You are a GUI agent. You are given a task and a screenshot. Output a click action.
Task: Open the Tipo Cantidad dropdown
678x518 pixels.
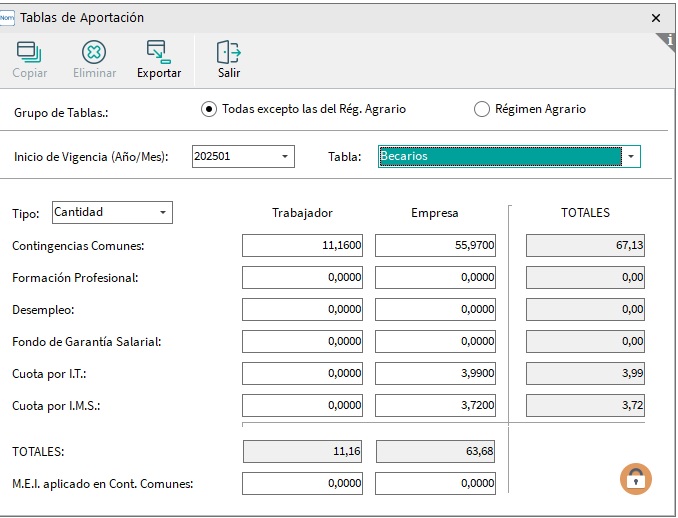pyautogui.click(x=163, y=212)
